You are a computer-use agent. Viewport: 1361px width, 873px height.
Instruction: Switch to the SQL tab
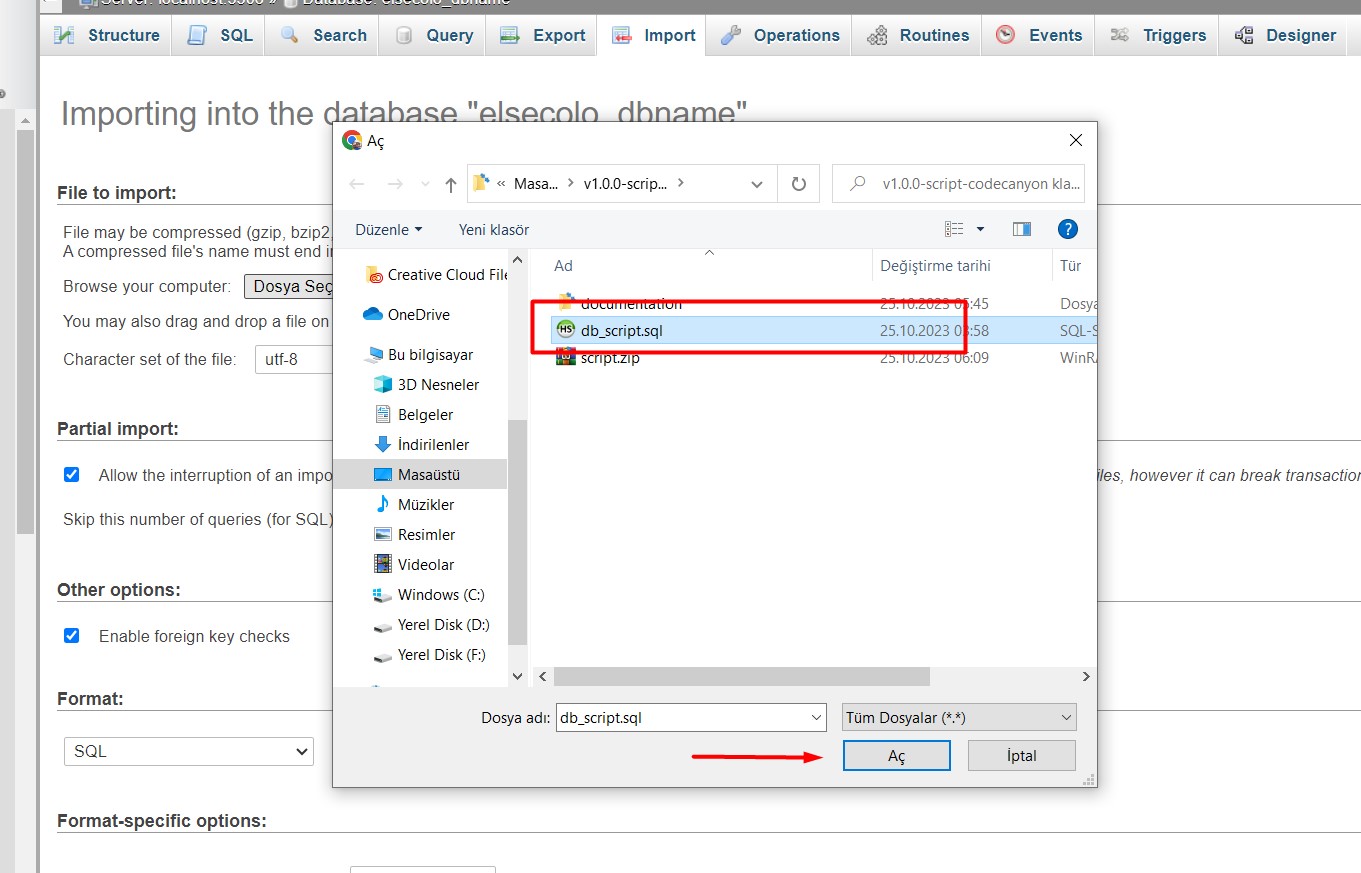point(220,35)
